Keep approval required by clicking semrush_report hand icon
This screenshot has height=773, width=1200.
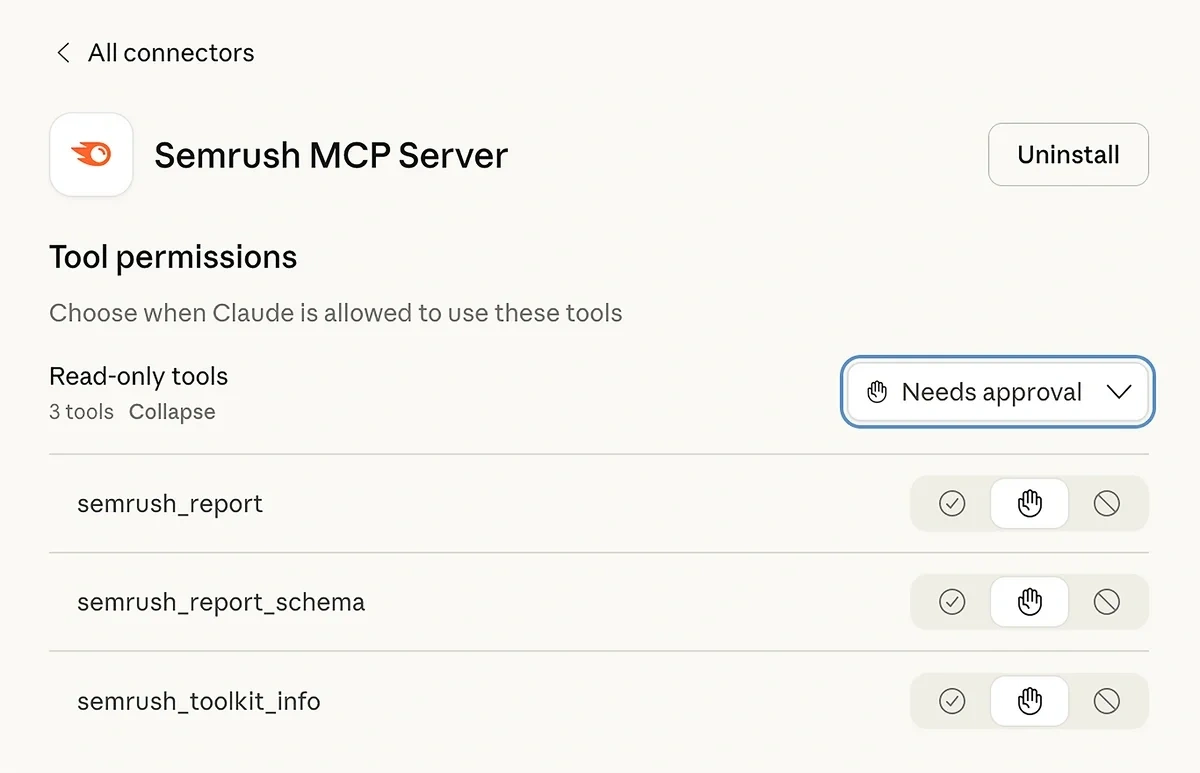pyautogui.click(x=1029, y=503)
